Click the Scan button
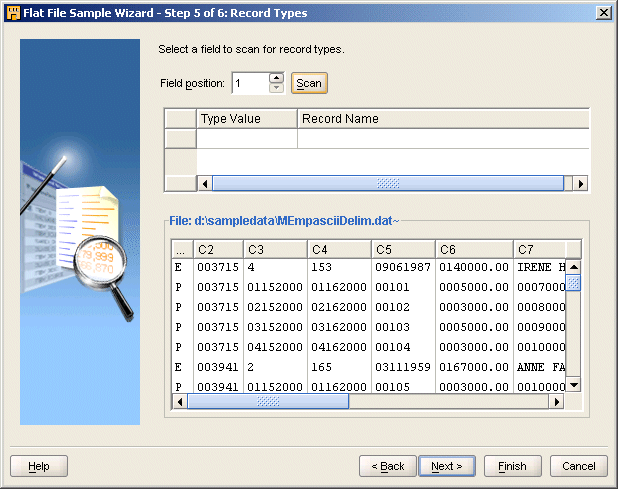Viewport: 618px width, 489px height. [x=309, y=83]
